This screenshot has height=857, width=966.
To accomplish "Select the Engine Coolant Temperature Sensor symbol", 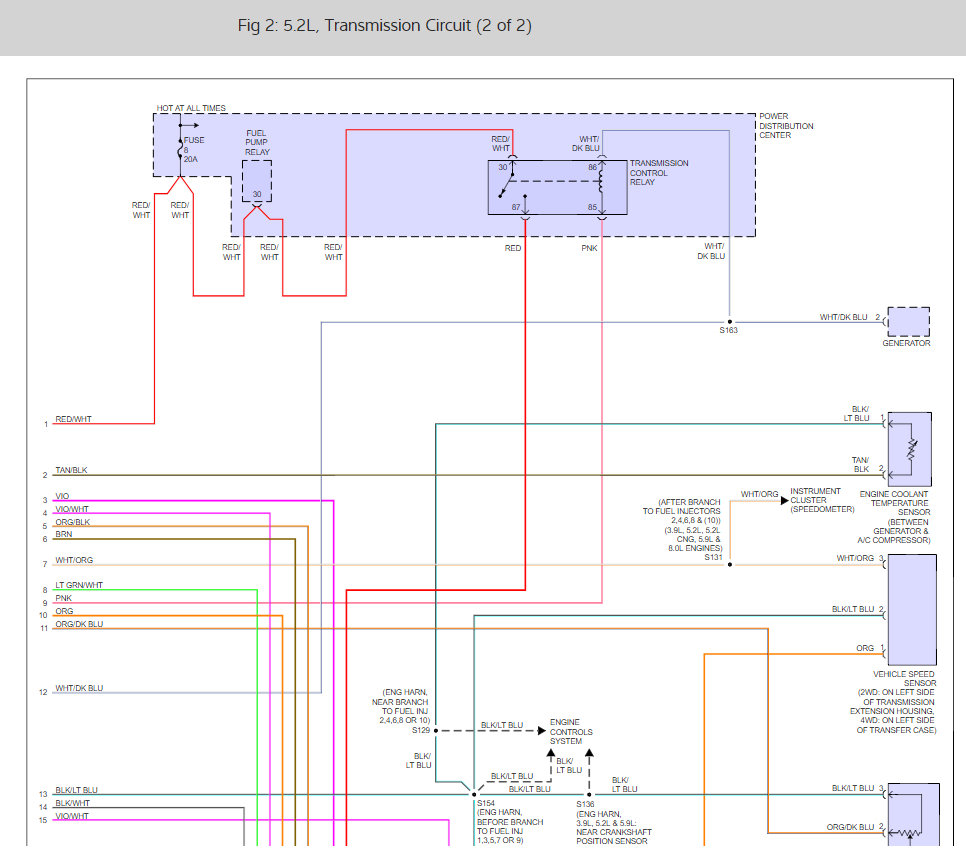I will [x=911, y=448].
